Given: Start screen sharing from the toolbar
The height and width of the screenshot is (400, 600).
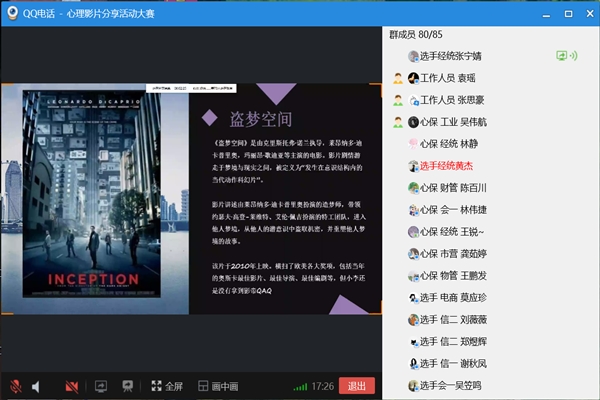Looking at the screenshot, I should coord(101,386).
